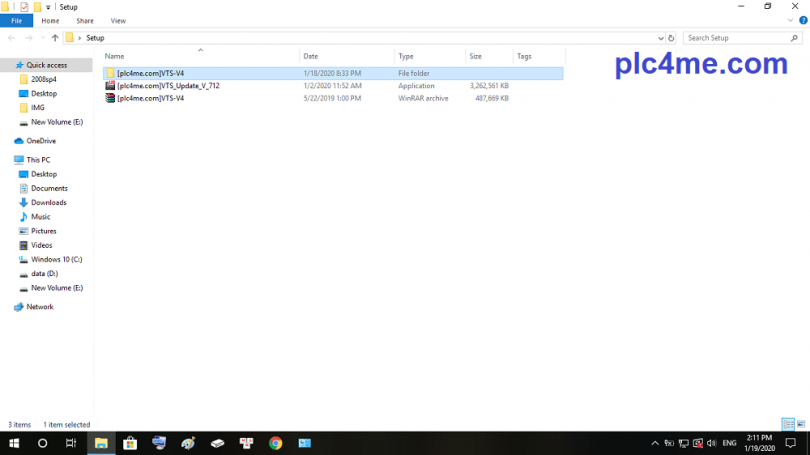Sort files by Size column header
810x455 pixels.
476,56
